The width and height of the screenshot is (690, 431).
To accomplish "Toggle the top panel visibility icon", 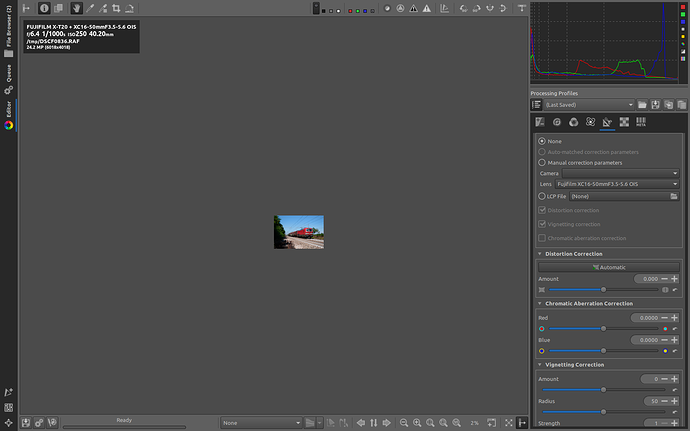I will tap(522, 8).
